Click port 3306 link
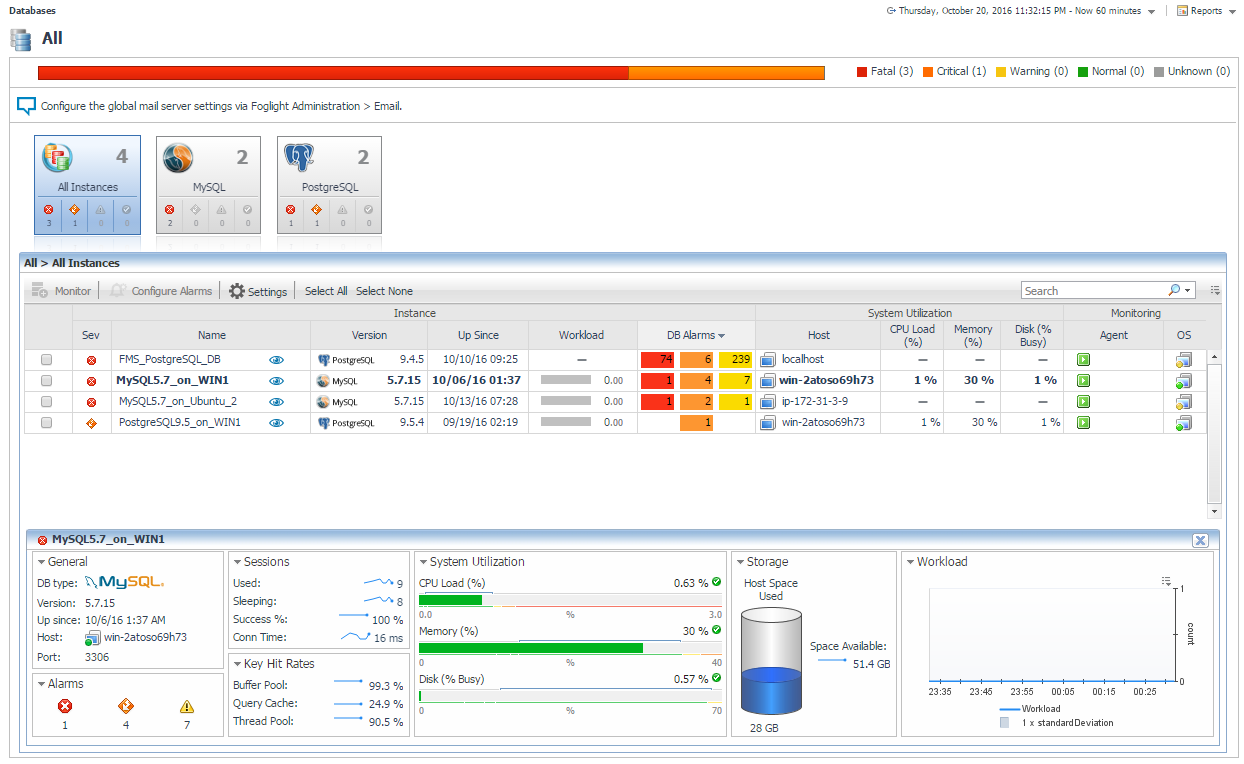The width and height of the screenshot is (1244, 764). tap(97, 657)
